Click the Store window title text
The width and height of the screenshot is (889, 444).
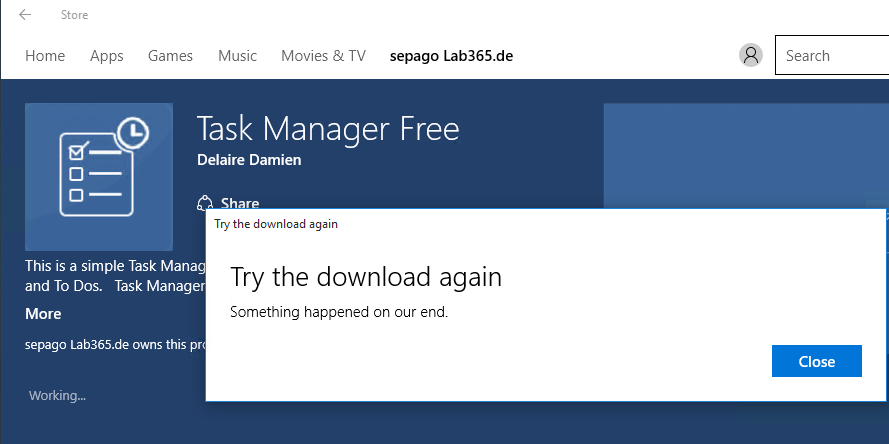pos(74,15)
